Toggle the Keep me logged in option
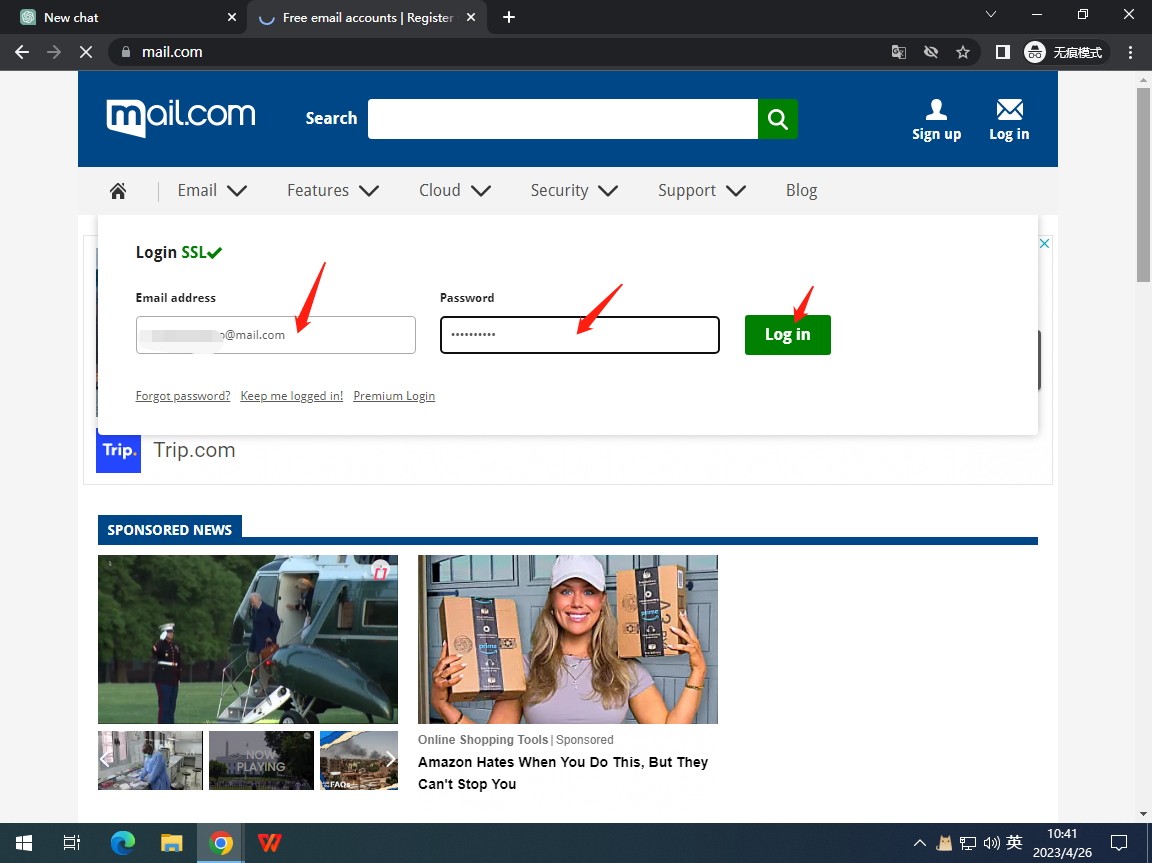The height and width of the screenshot is (863, 1152). [291, 396]
